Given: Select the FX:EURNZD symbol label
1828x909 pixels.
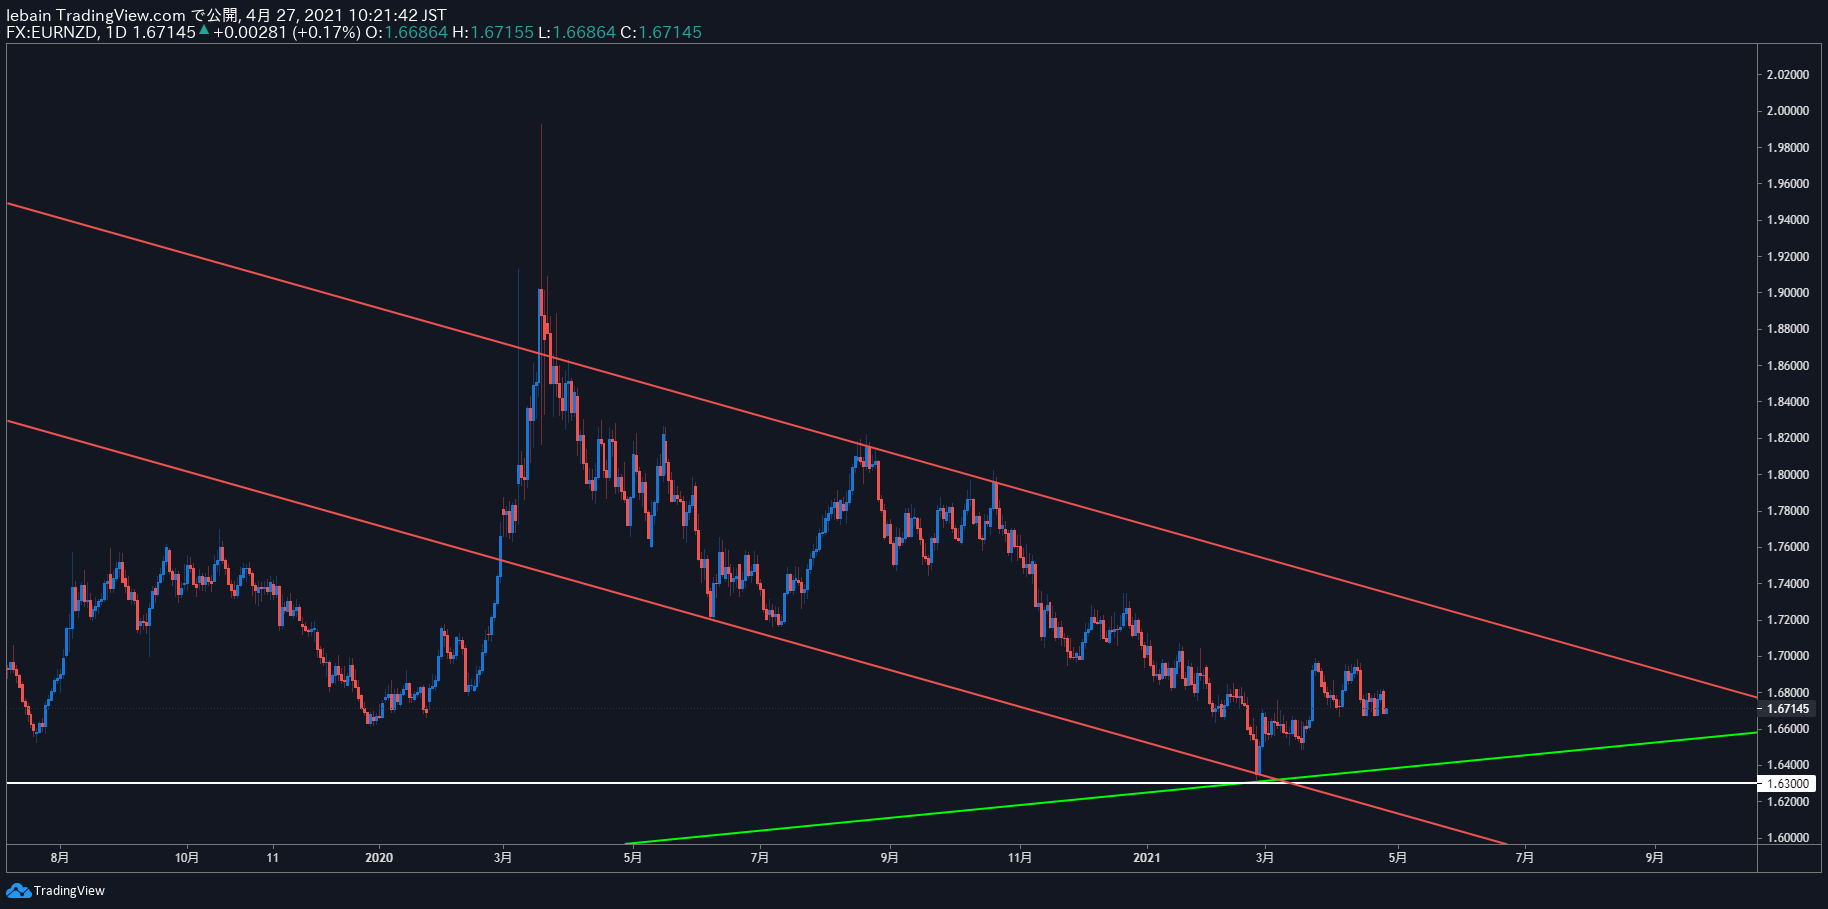Looking at the screenshot, I should click(x=52, y=32).
